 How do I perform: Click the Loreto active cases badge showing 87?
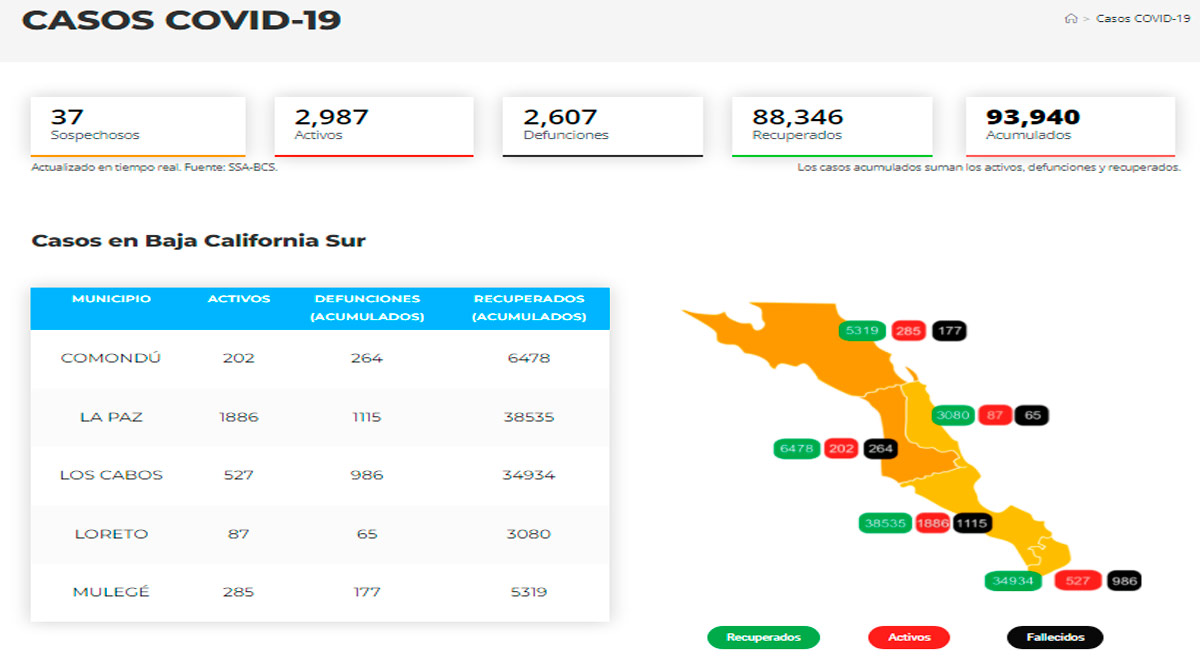click(996, 415)
